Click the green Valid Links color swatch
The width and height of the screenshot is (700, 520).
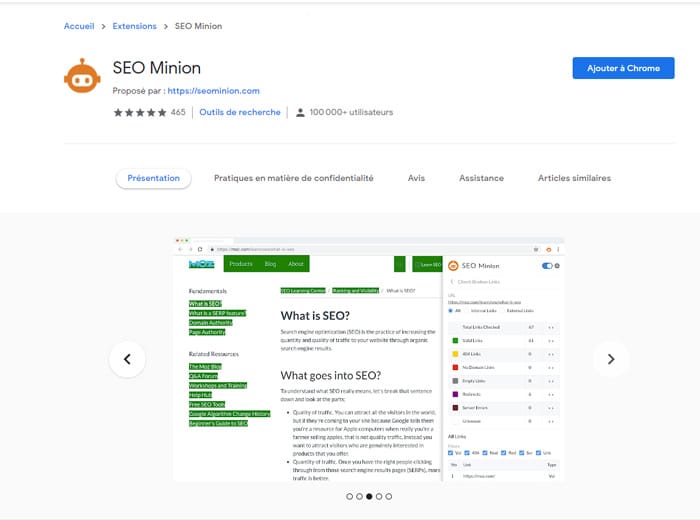pos(453,340)
